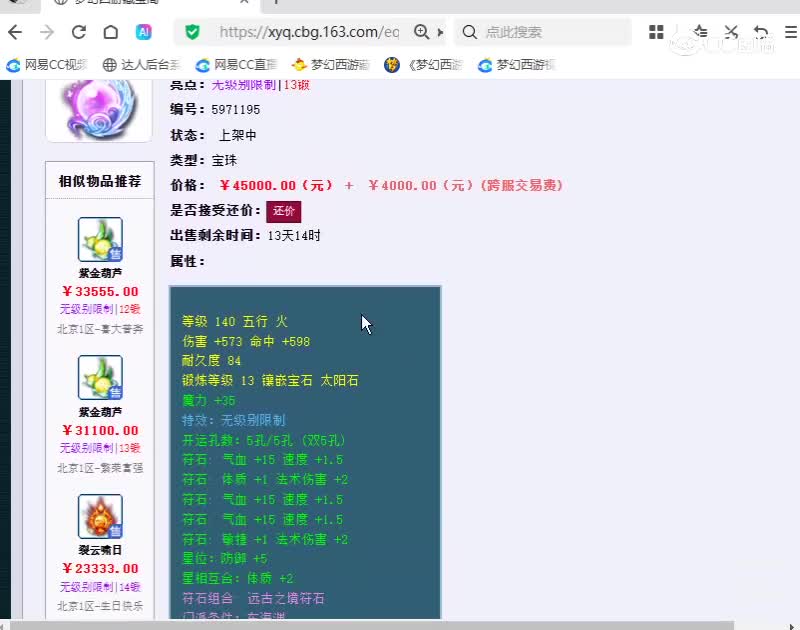800x630 pixels.
Task: Click the 锻炼等级 13 镶嵌宝石 太阳石 line
Action: [270, 381]
